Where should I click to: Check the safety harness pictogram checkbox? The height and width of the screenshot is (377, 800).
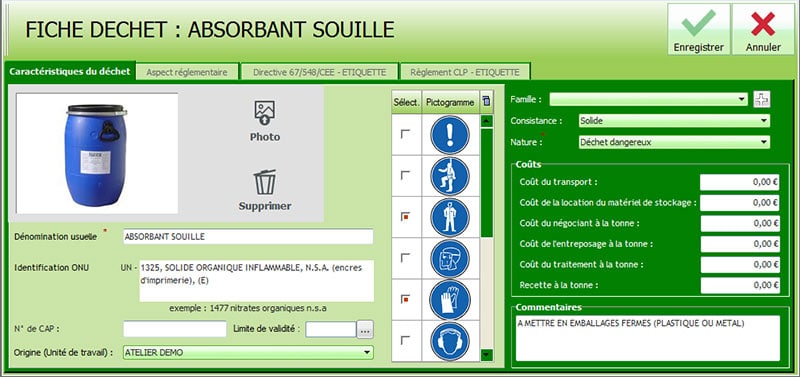(406, 175)
